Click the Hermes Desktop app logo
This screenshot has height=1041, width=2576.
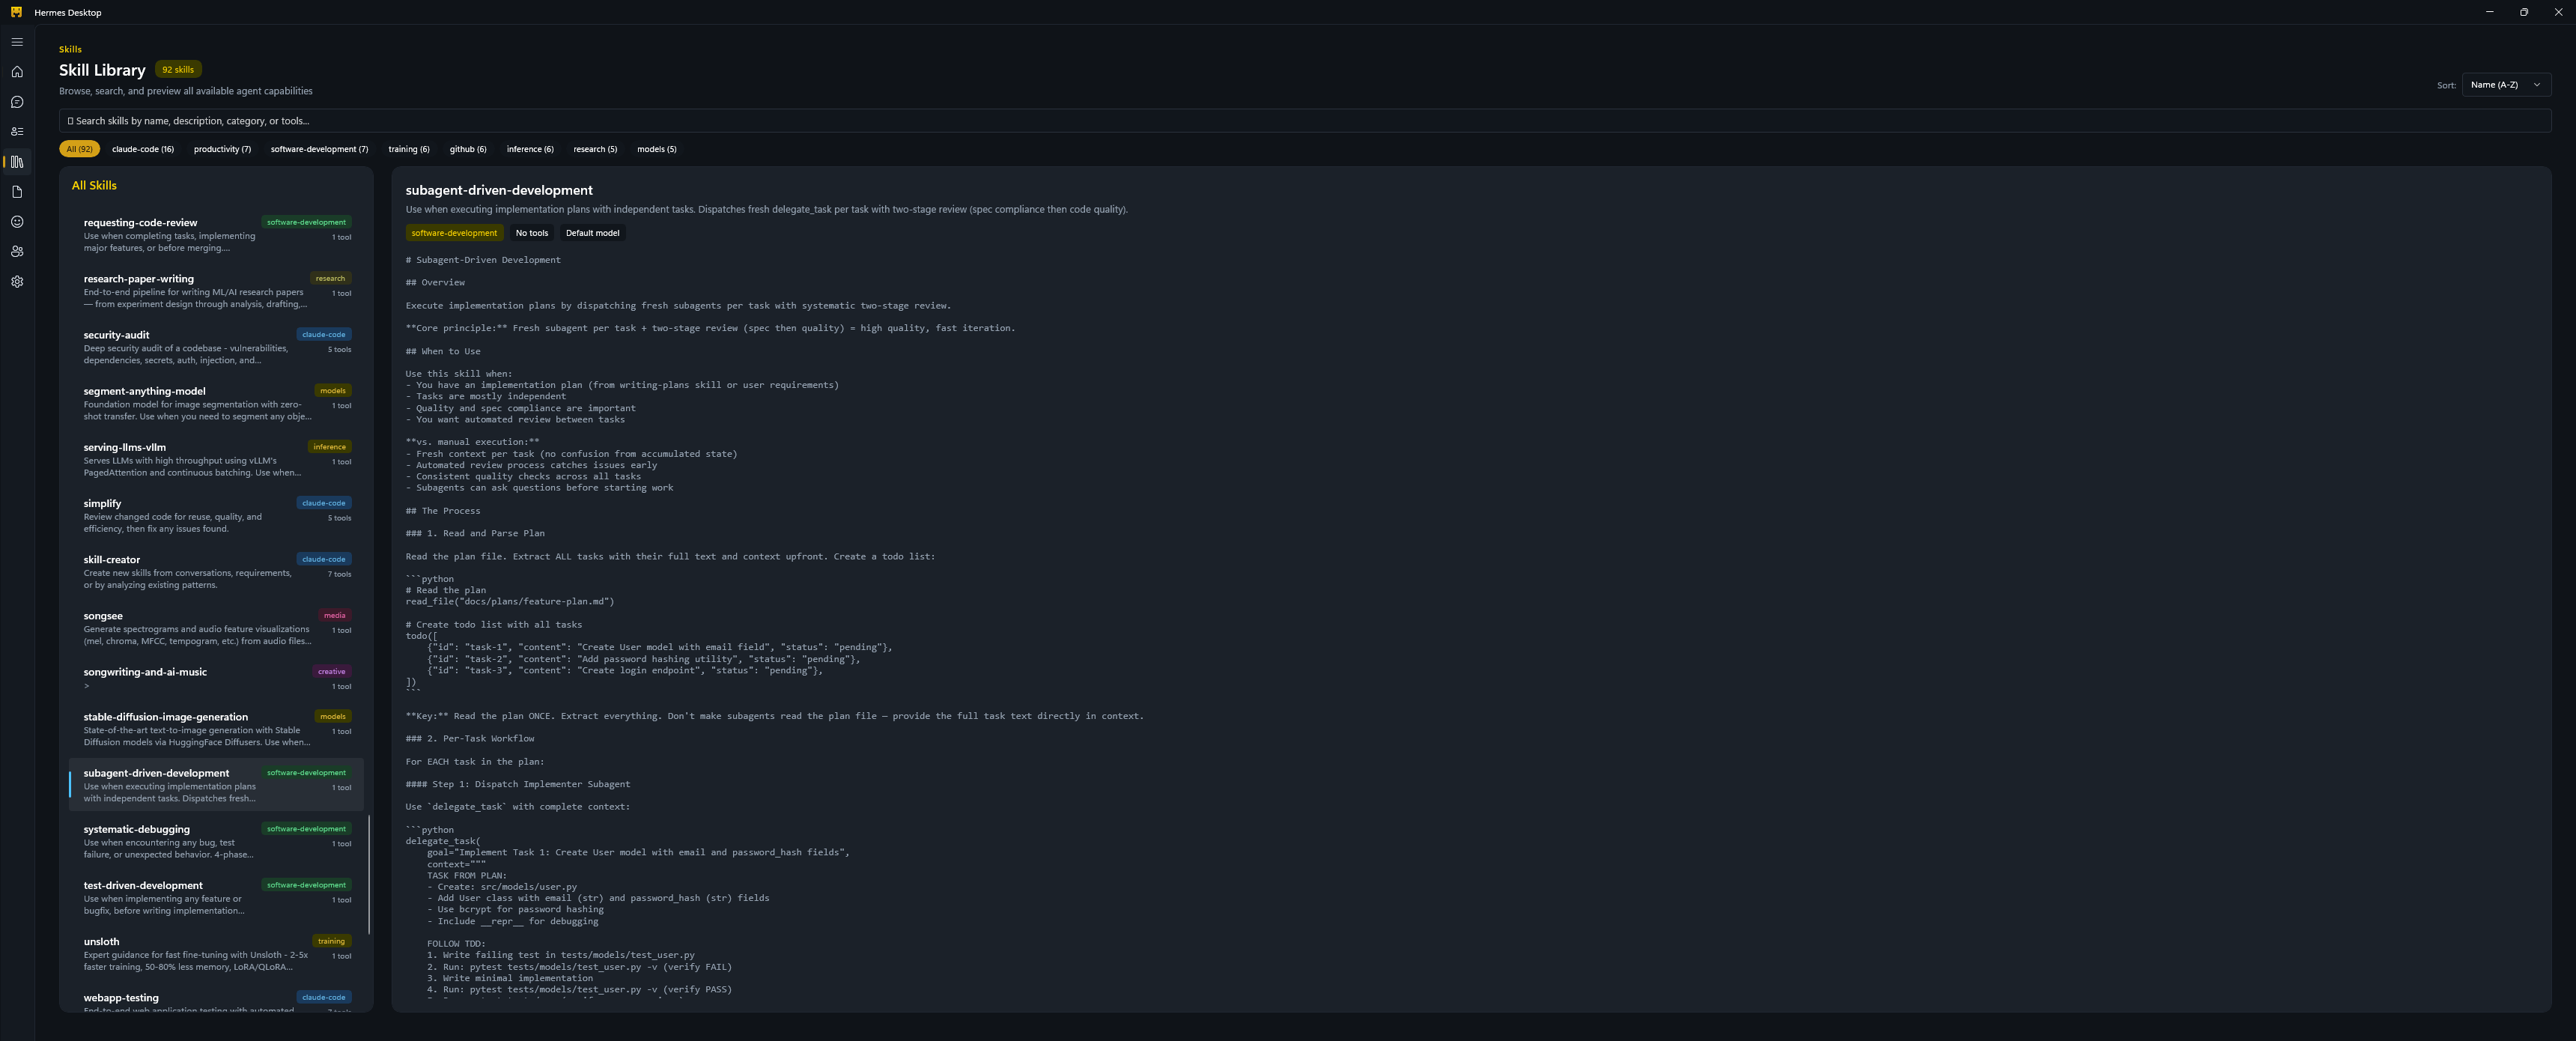pos(16,12)
